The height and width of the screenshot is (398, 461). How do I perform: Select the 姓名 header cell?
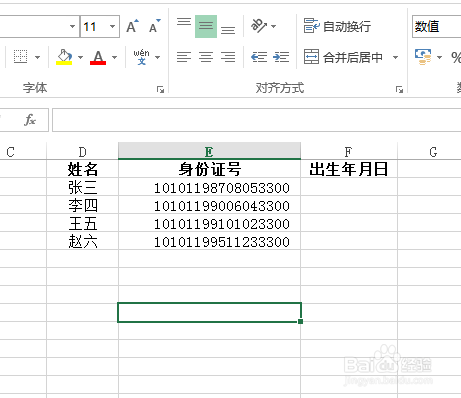point(82,169)
